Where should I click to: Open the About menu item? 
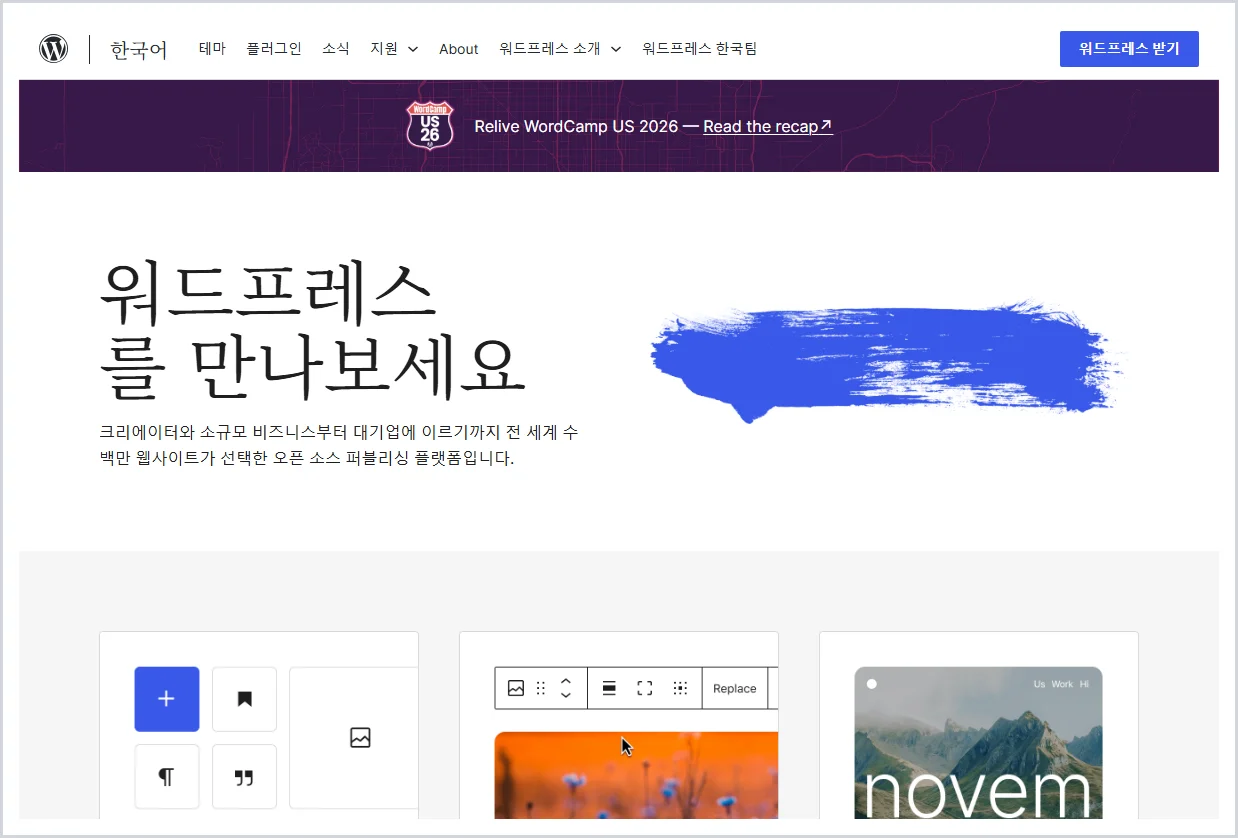[x=459, y=49]
